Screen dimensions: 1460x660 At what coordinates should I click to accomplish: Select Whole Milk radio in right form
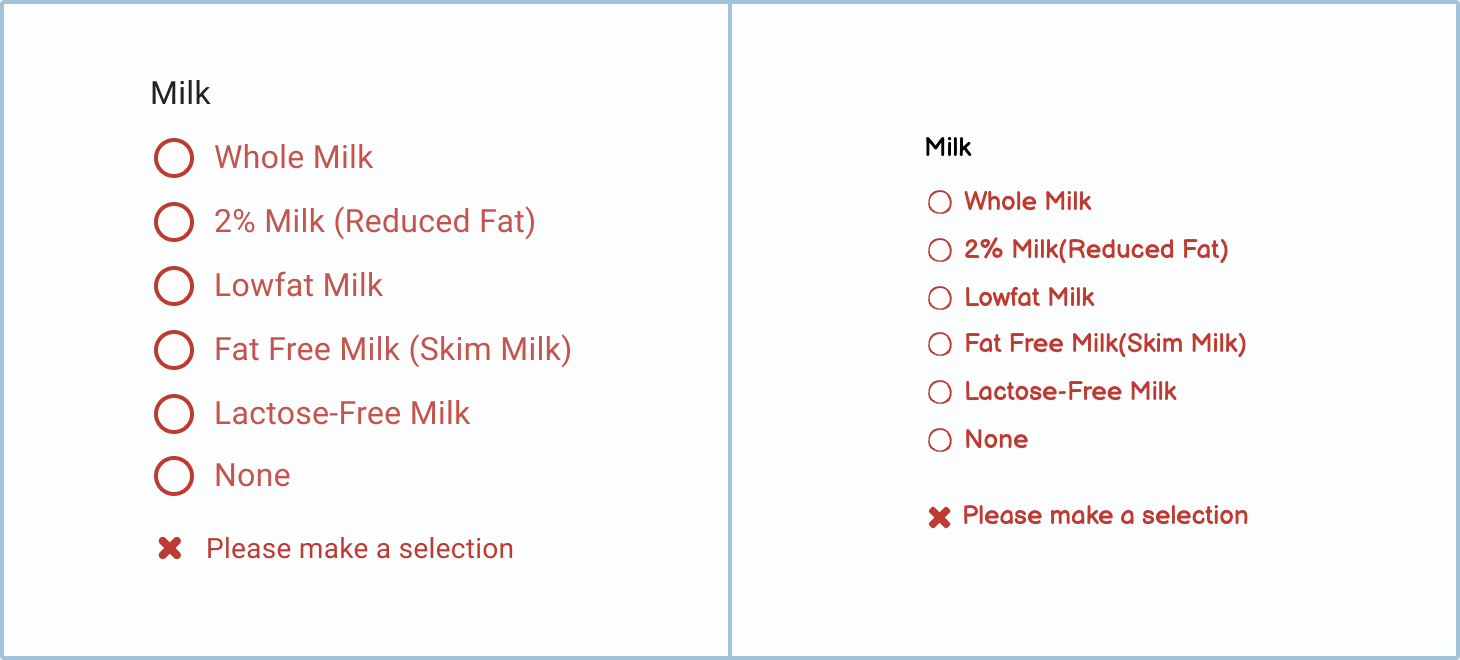940,202
